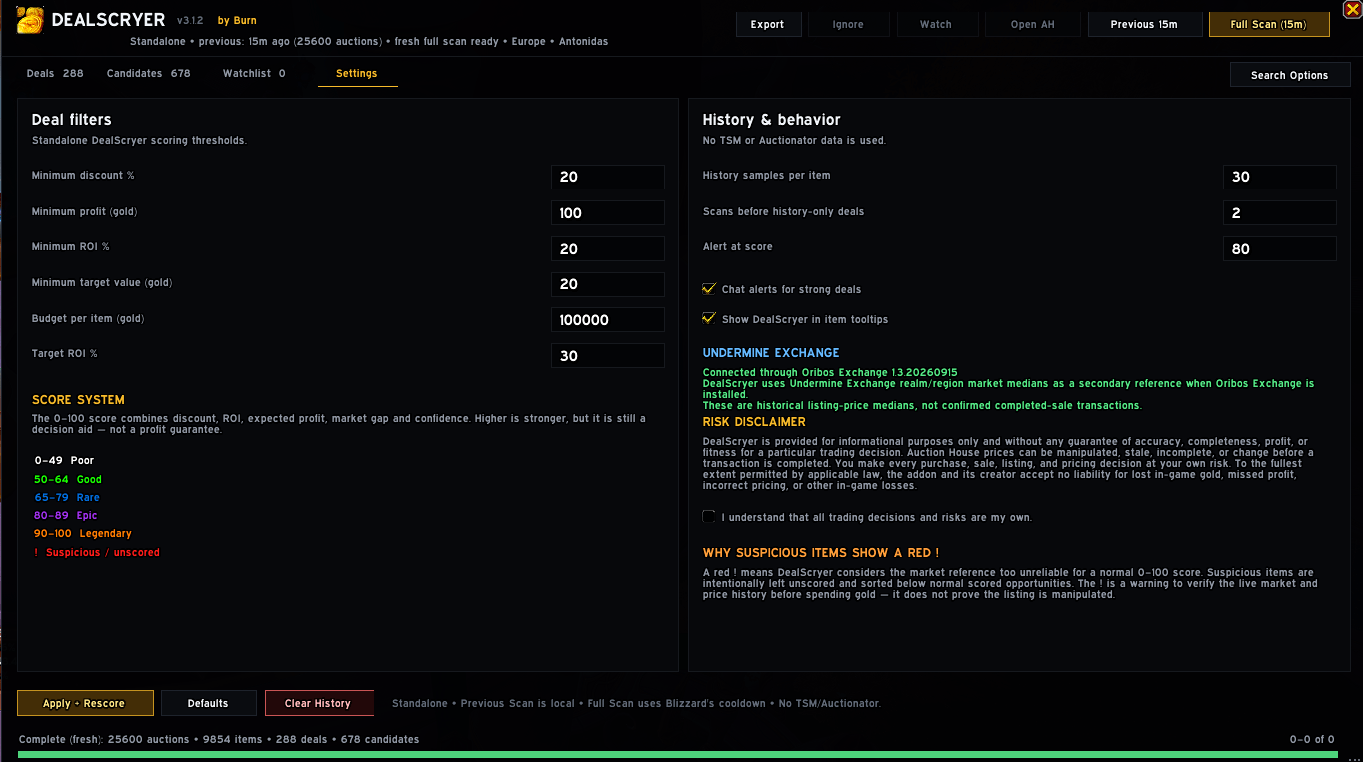Click the DEALSCRYER title text
The width and height of the screenshot is (1363, 762).
point(108,20)
